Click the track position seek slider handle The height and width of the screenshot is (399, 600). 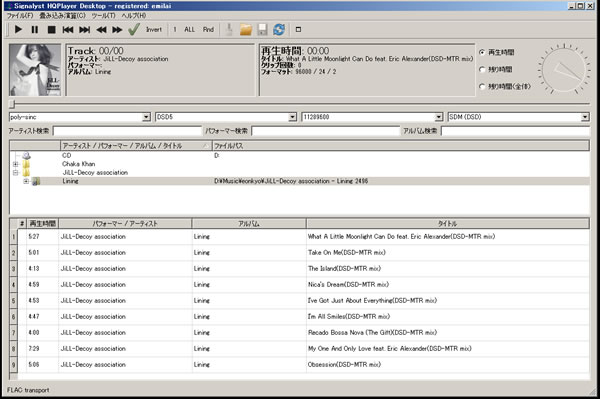click(12, 104)
